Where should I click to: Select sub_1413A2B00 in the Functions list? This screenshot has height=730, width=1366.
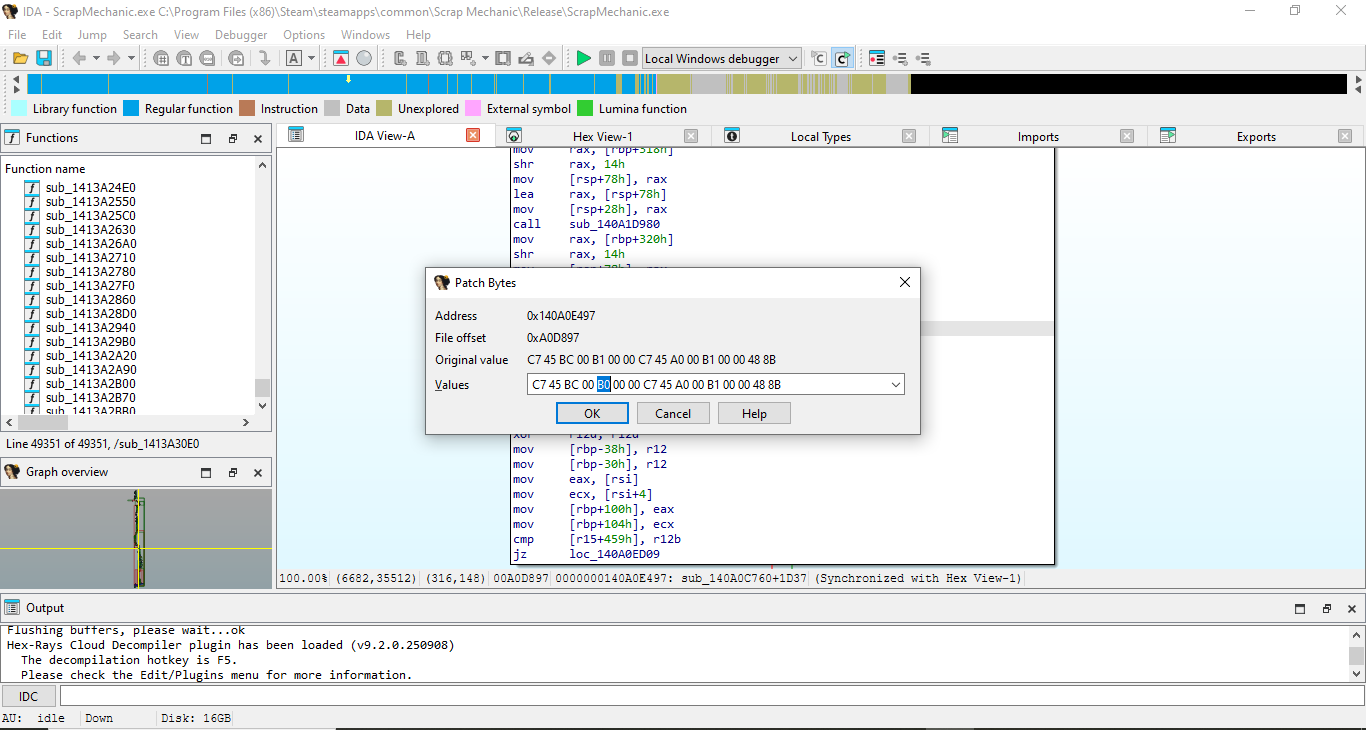coord(90,383)
